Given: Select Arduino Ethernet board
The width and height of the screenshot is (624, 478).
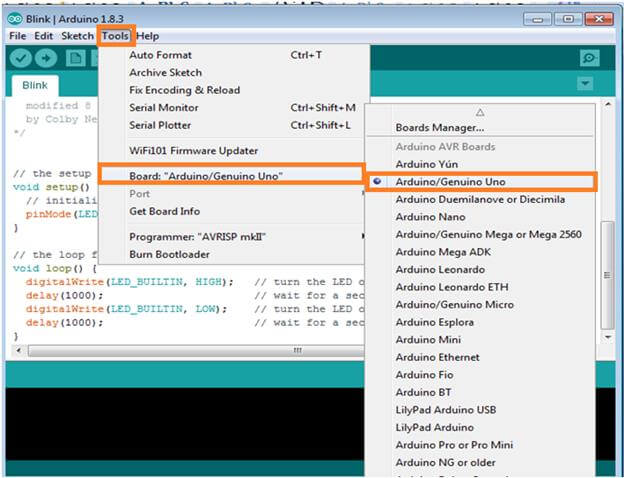Looking at the screenshot, I should (481, 357).
